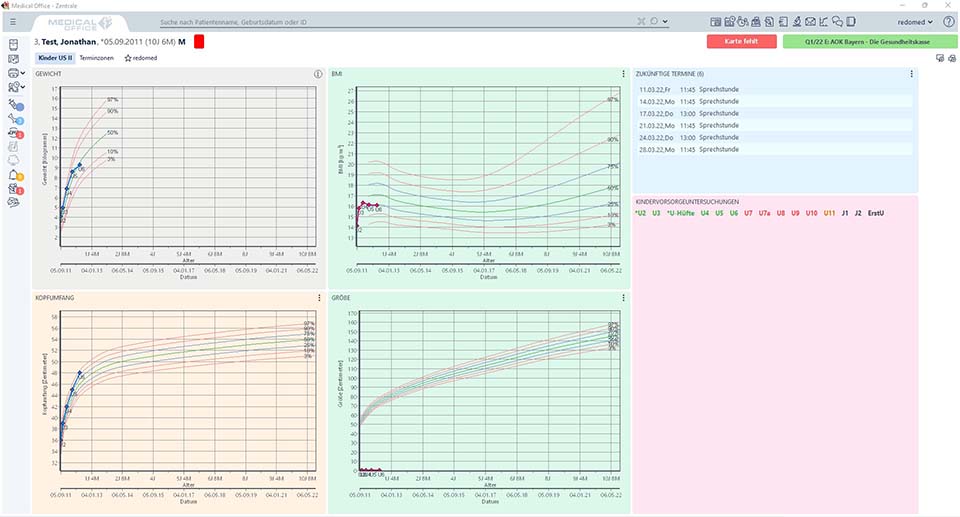This screenshot has width=960, height=517.
Task: Open the KOPFUMFANG panel options menu
Action: coord(319,298)
